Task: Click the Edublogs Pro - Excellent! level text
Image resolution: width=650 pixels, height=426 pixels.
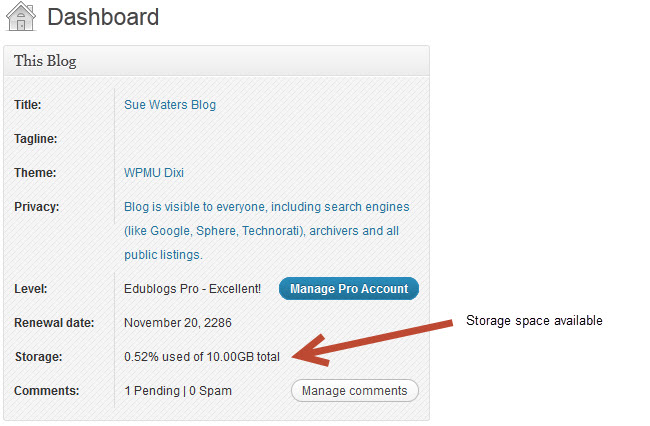Action: tap(192, 289)
